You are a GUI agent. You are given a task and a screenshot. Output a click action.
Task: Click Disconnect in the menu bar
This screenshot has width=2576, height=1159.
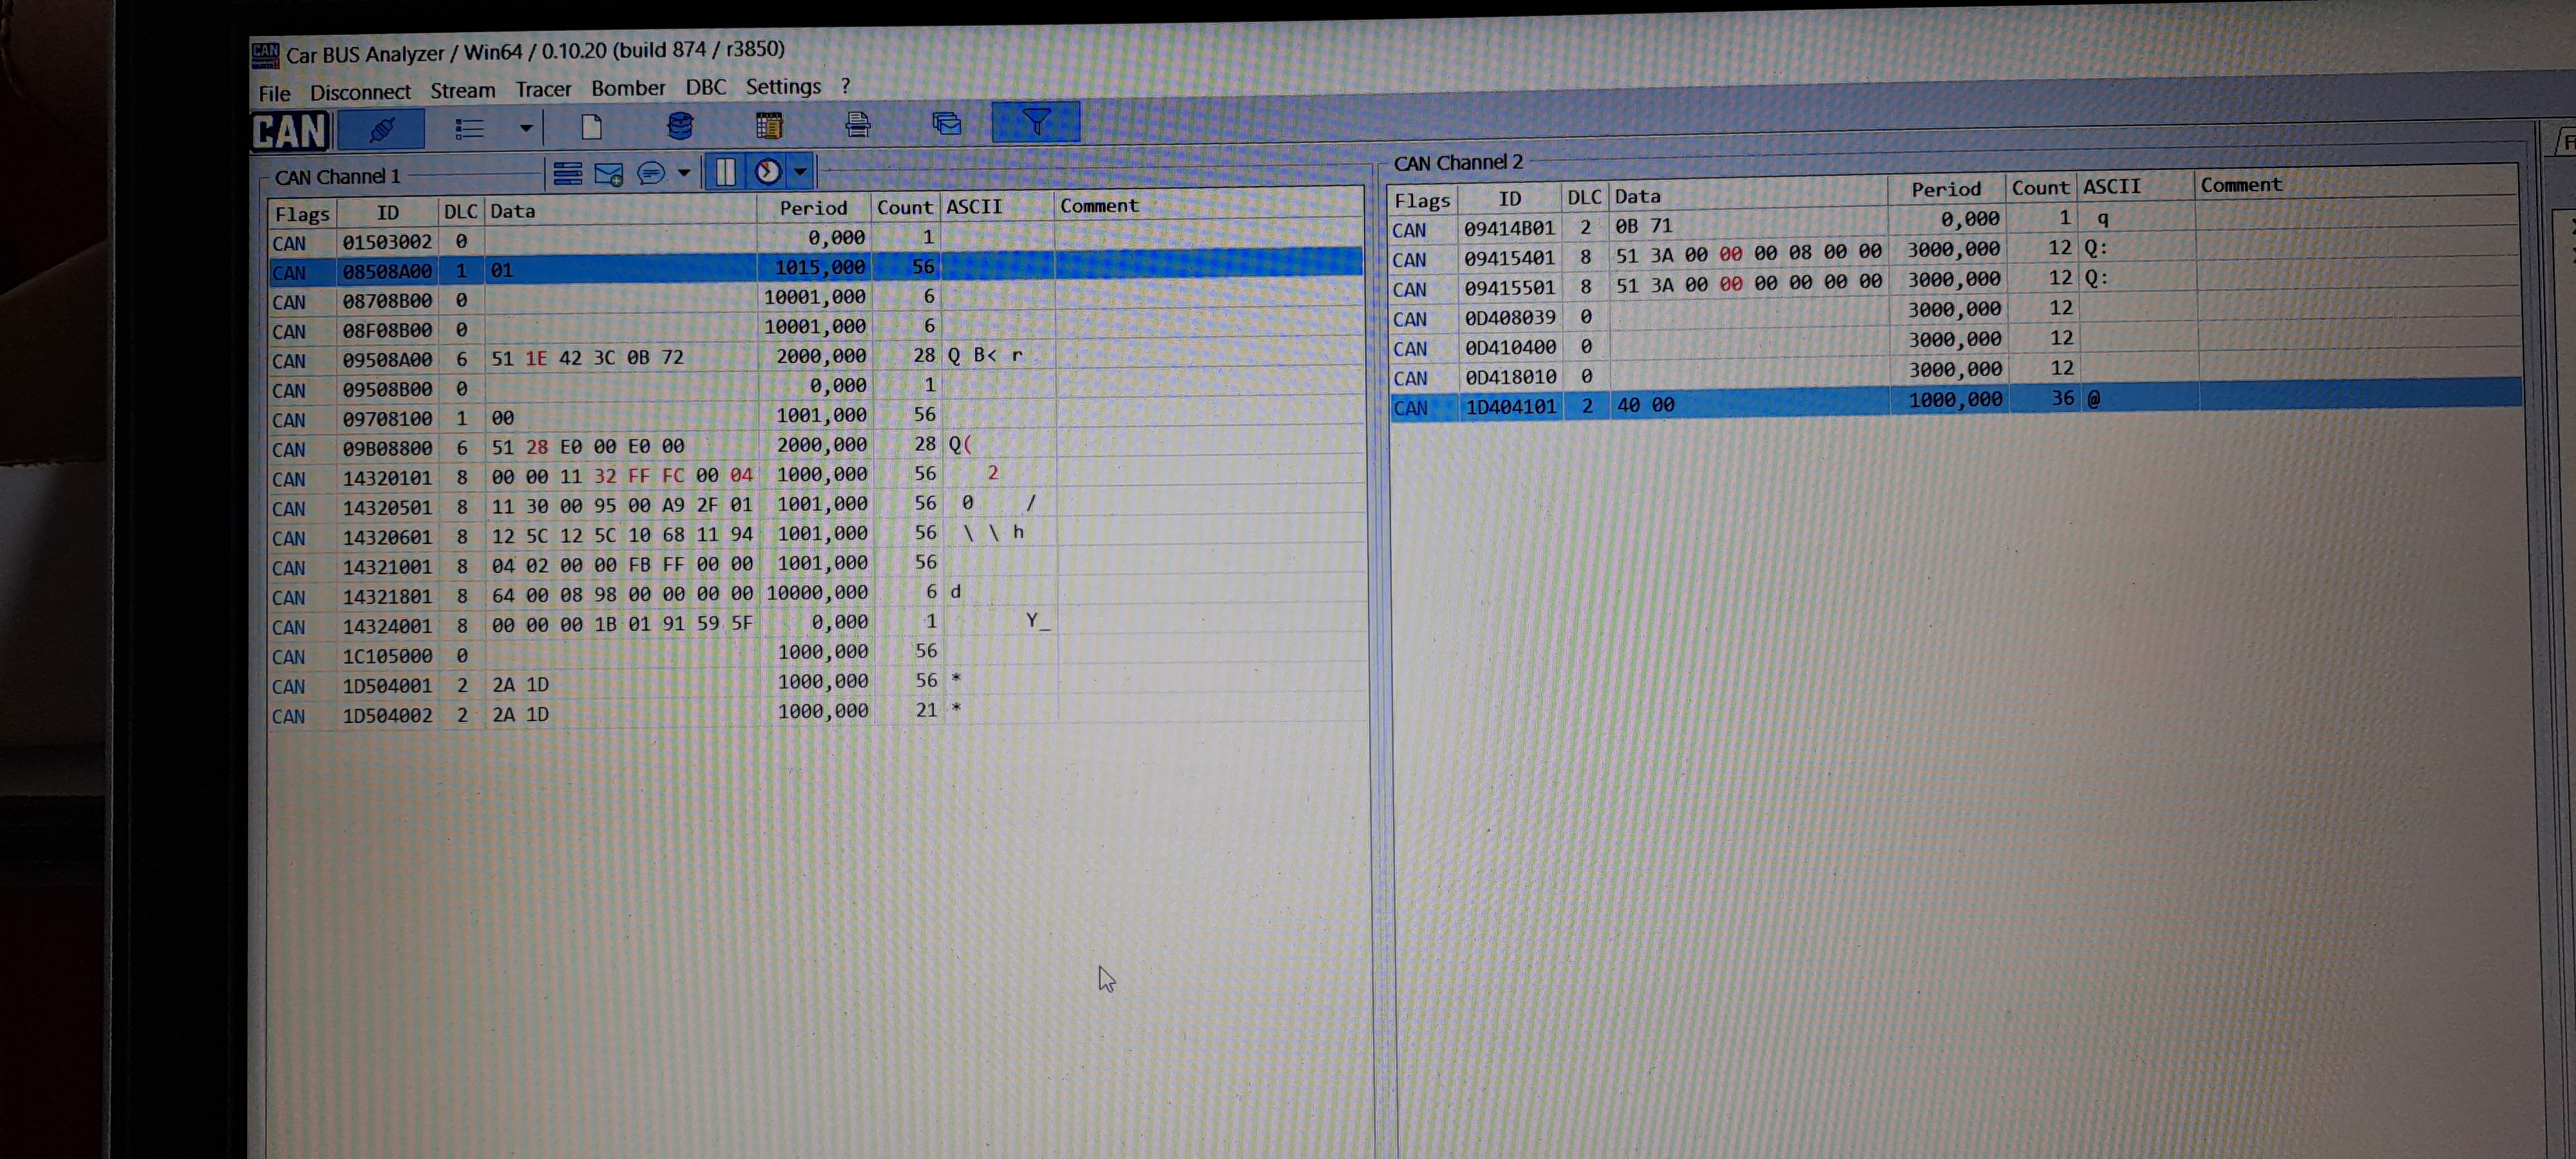pos(360,92)
